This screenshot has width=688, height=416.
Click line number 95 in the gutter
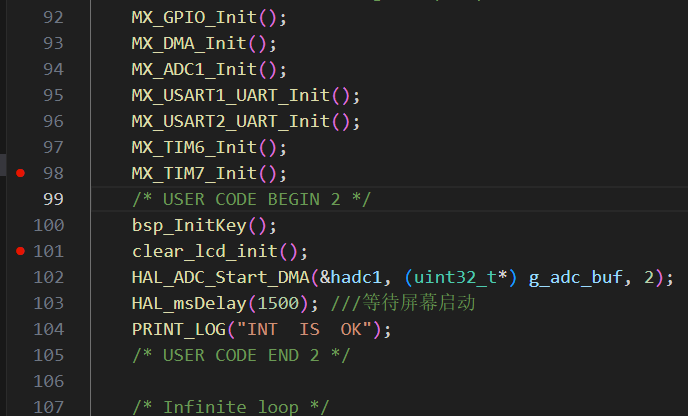point(53,95)
